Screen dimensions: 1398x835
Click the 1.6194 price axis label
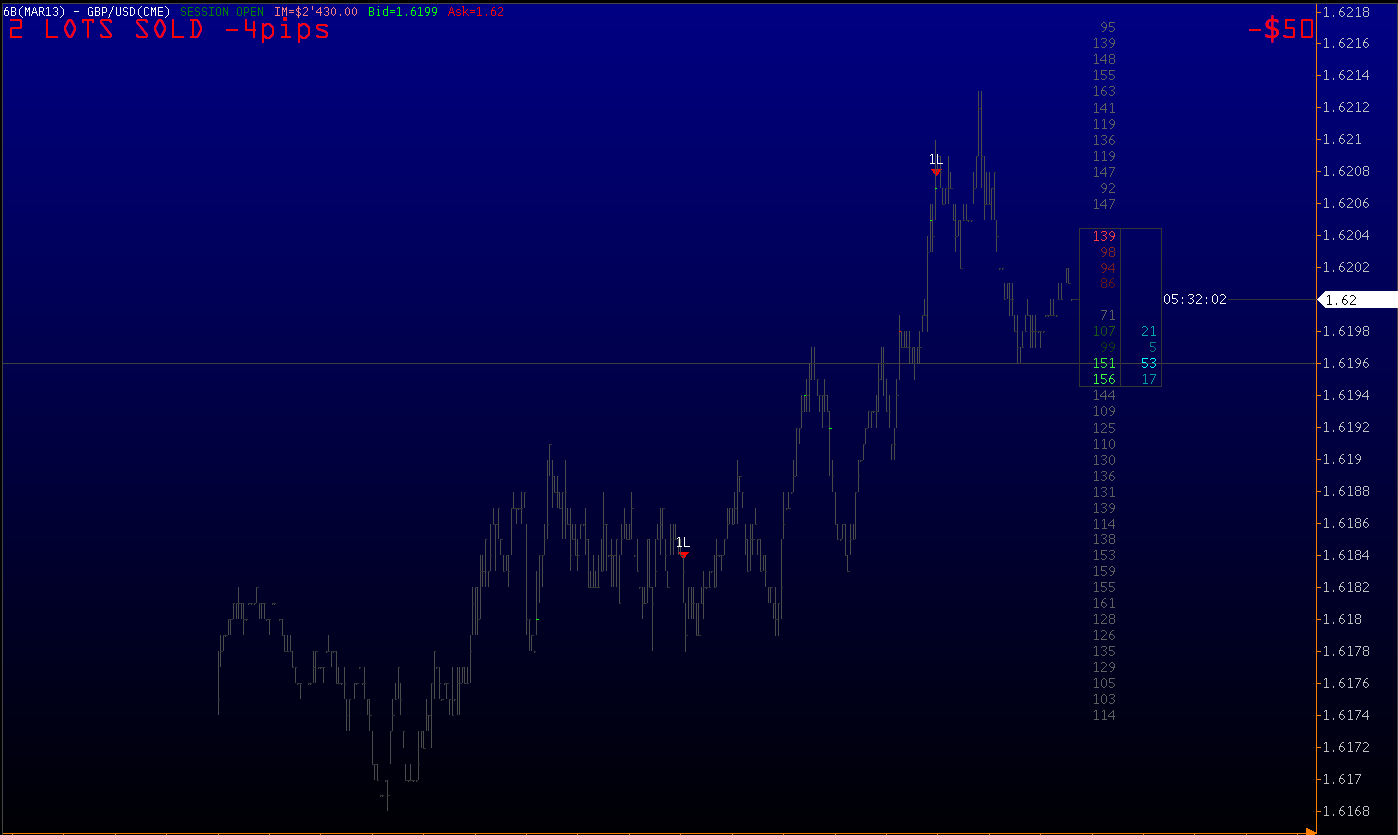click(1345, 396)
